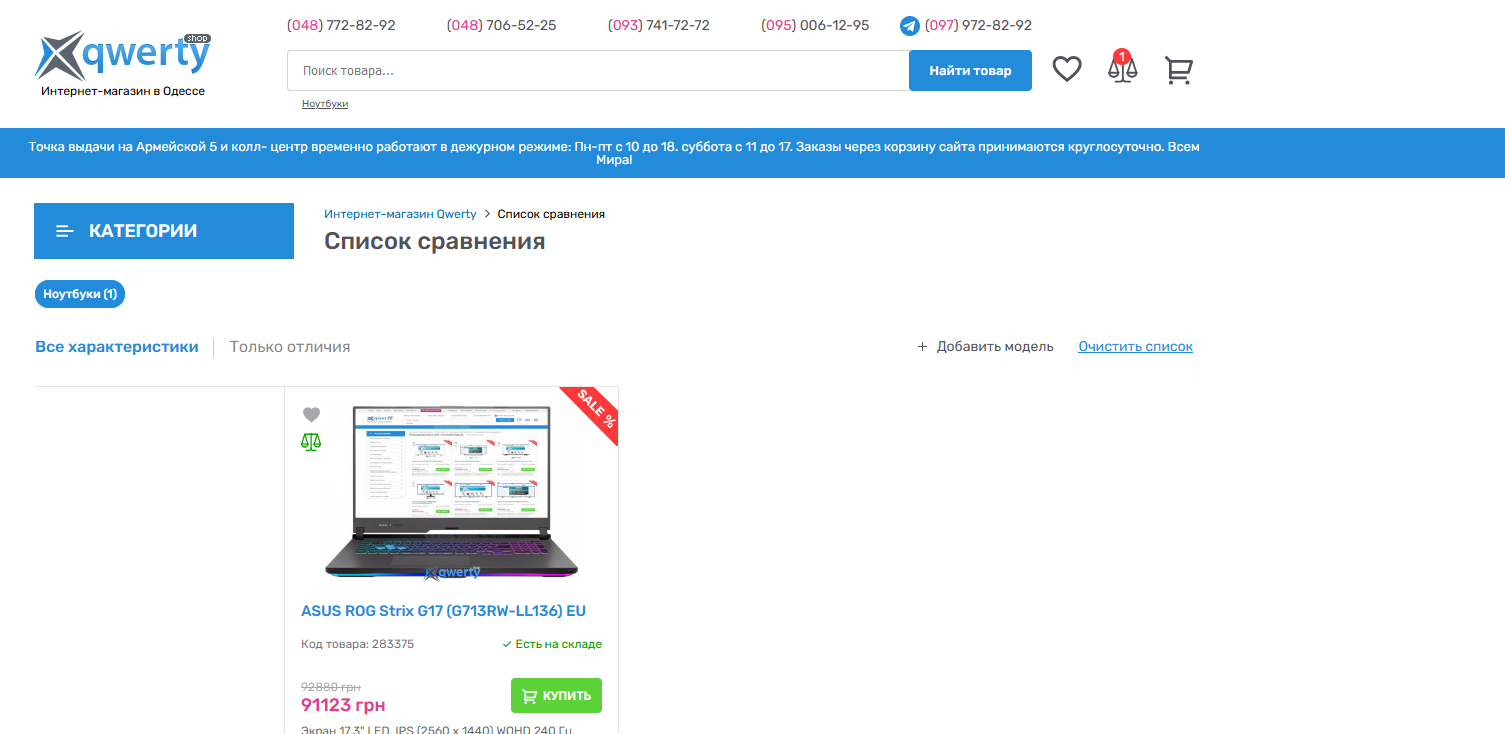This screenshot has height=734, width=1505.
Task: Switch to Только отличия view
Action: [x=290, y=347]
